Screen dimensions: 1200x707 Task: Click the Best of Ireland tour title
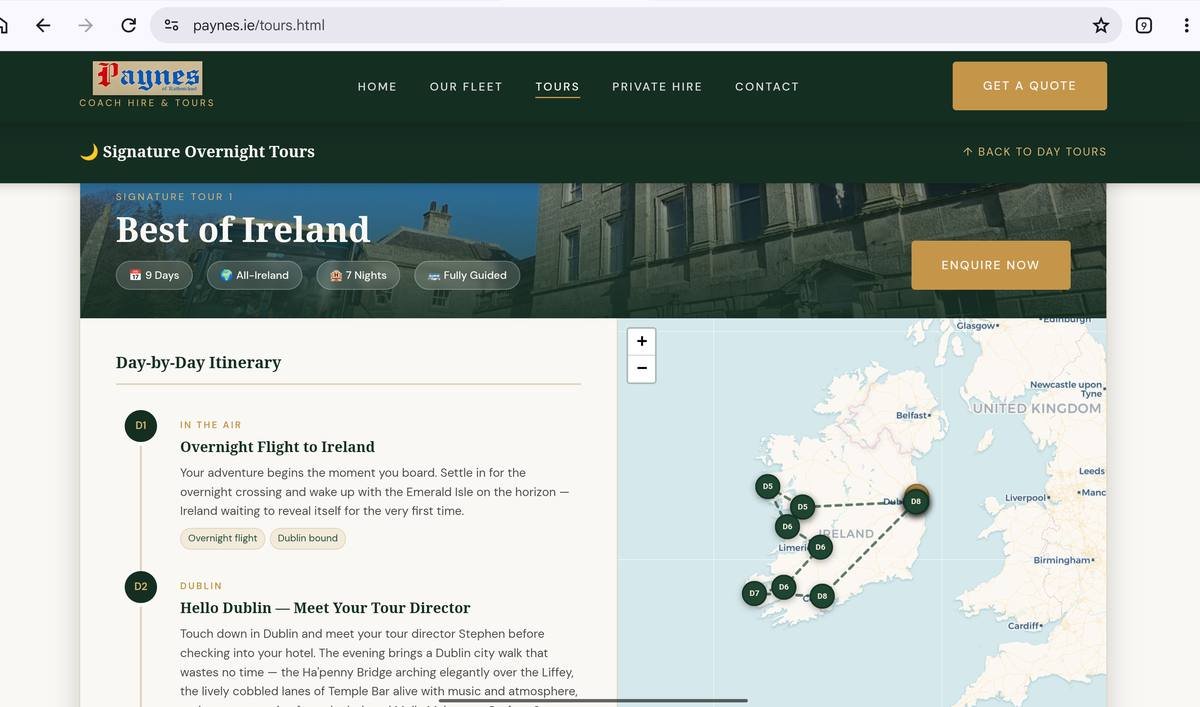[243, 230]
